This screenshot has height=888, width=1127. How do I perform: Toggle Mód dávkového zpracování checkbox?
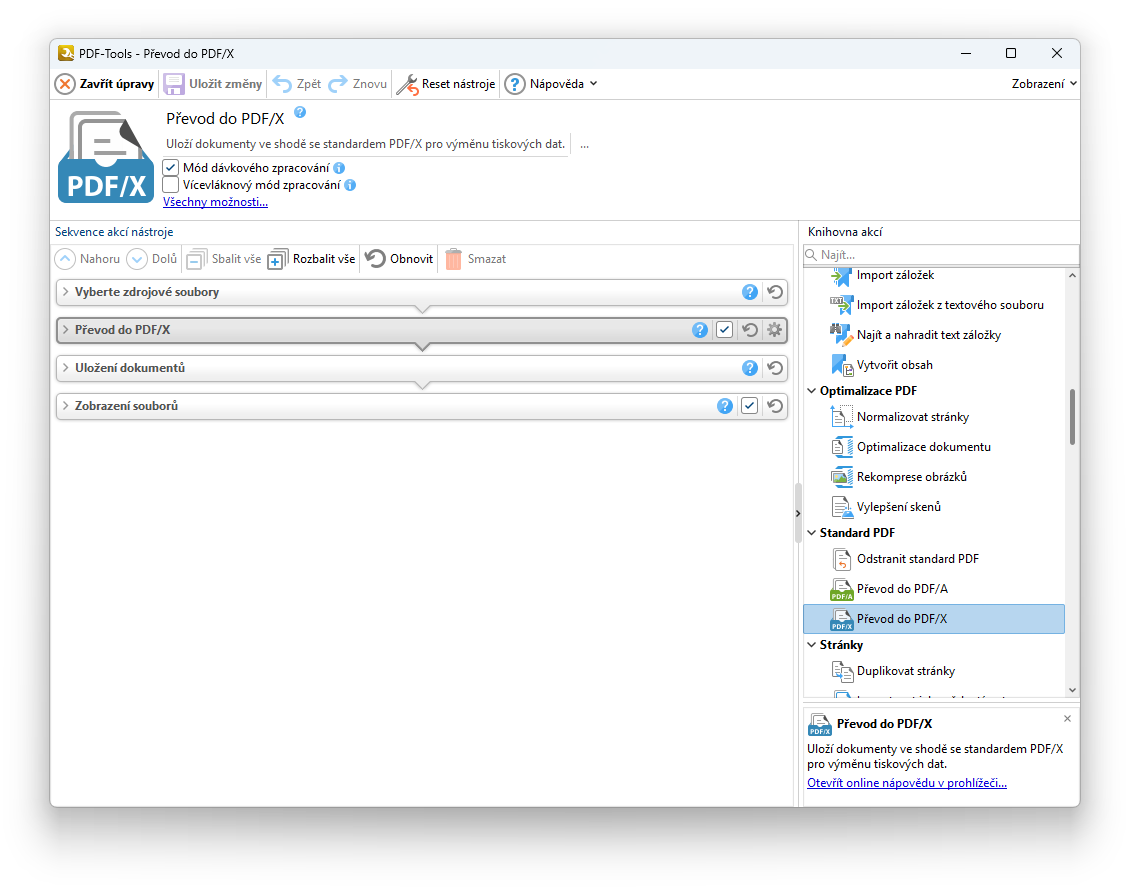coord(170,168)
